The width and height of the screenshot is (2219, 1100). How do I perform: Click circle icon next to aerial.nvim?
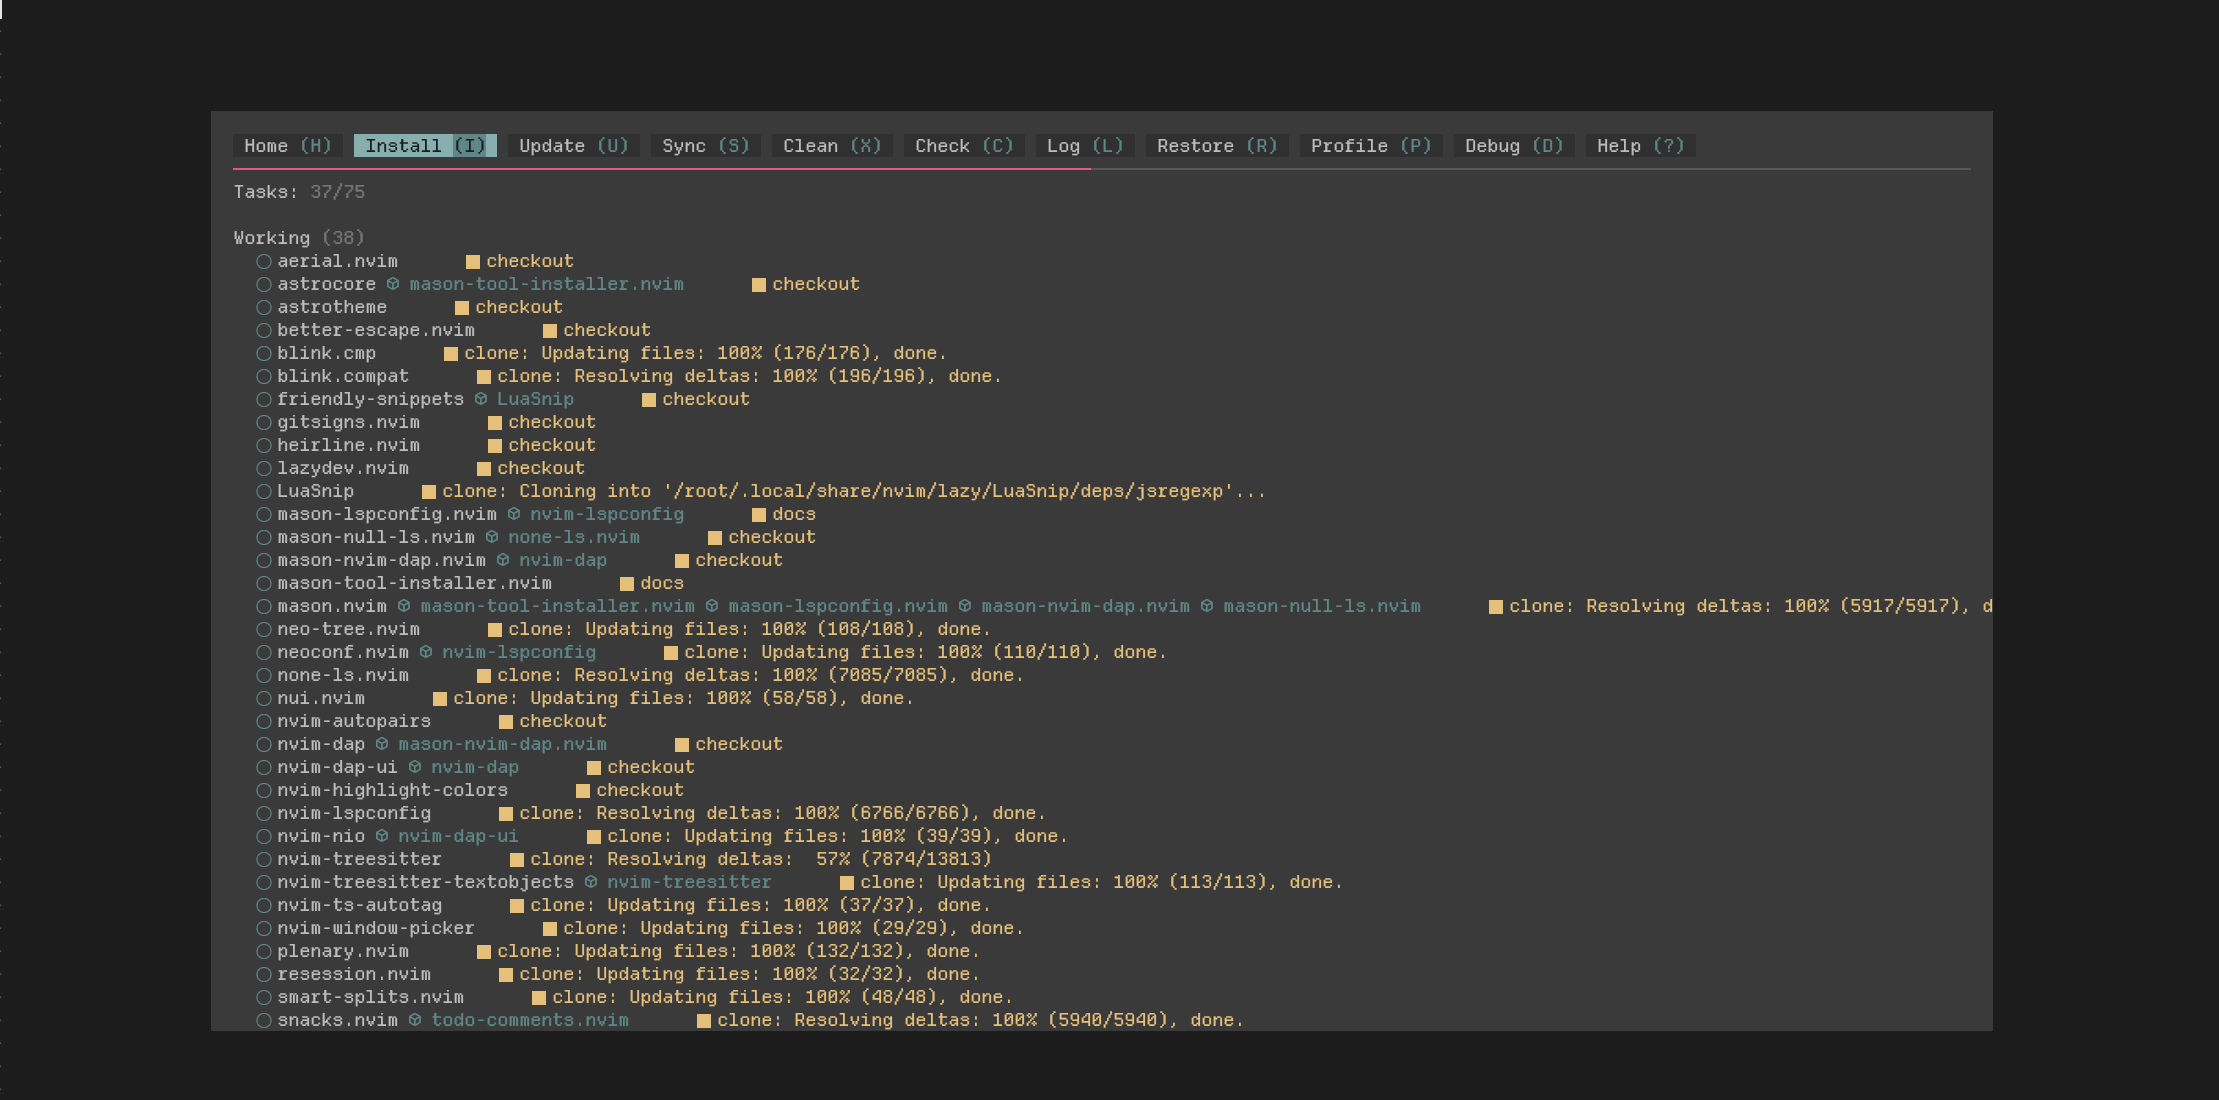coord(264,262)
